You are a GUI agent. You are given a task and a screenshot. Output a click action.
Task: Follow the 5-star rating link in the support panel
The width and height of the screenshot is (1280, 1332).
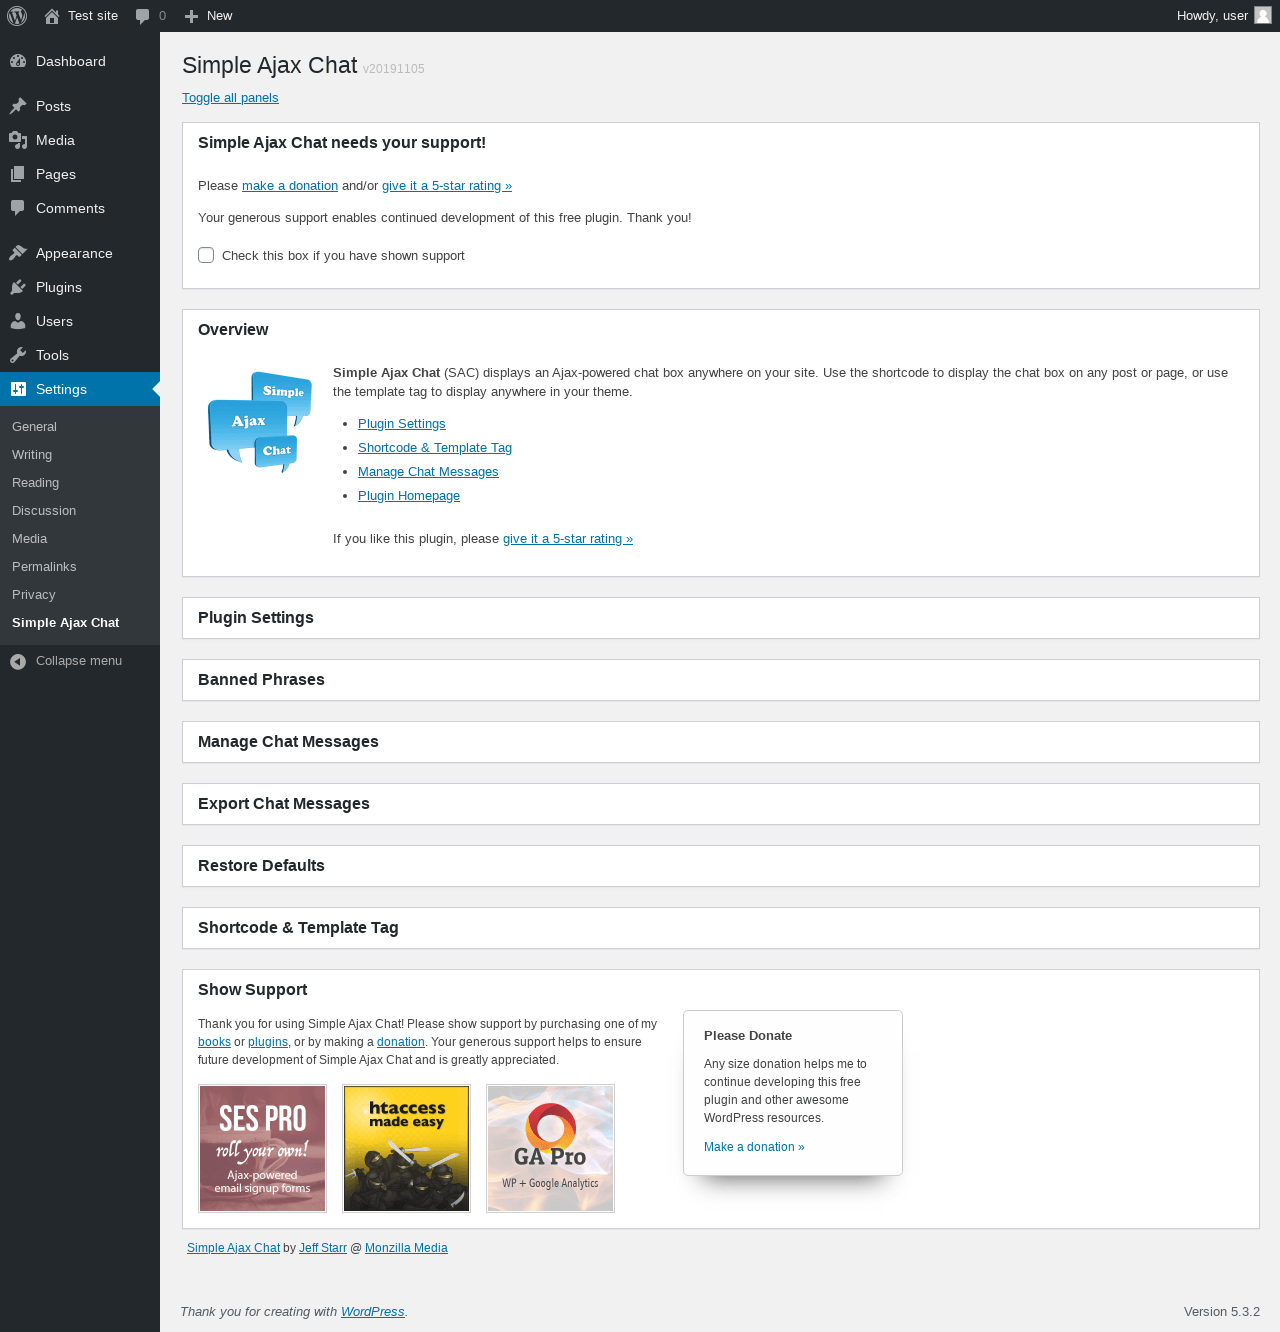447,186
